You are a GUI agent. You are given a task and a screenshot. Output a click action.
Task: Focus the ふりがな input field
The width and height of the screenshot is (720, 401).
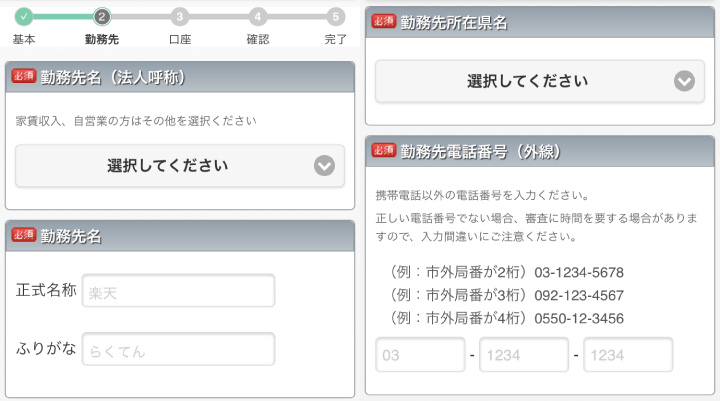coord(179,349)
